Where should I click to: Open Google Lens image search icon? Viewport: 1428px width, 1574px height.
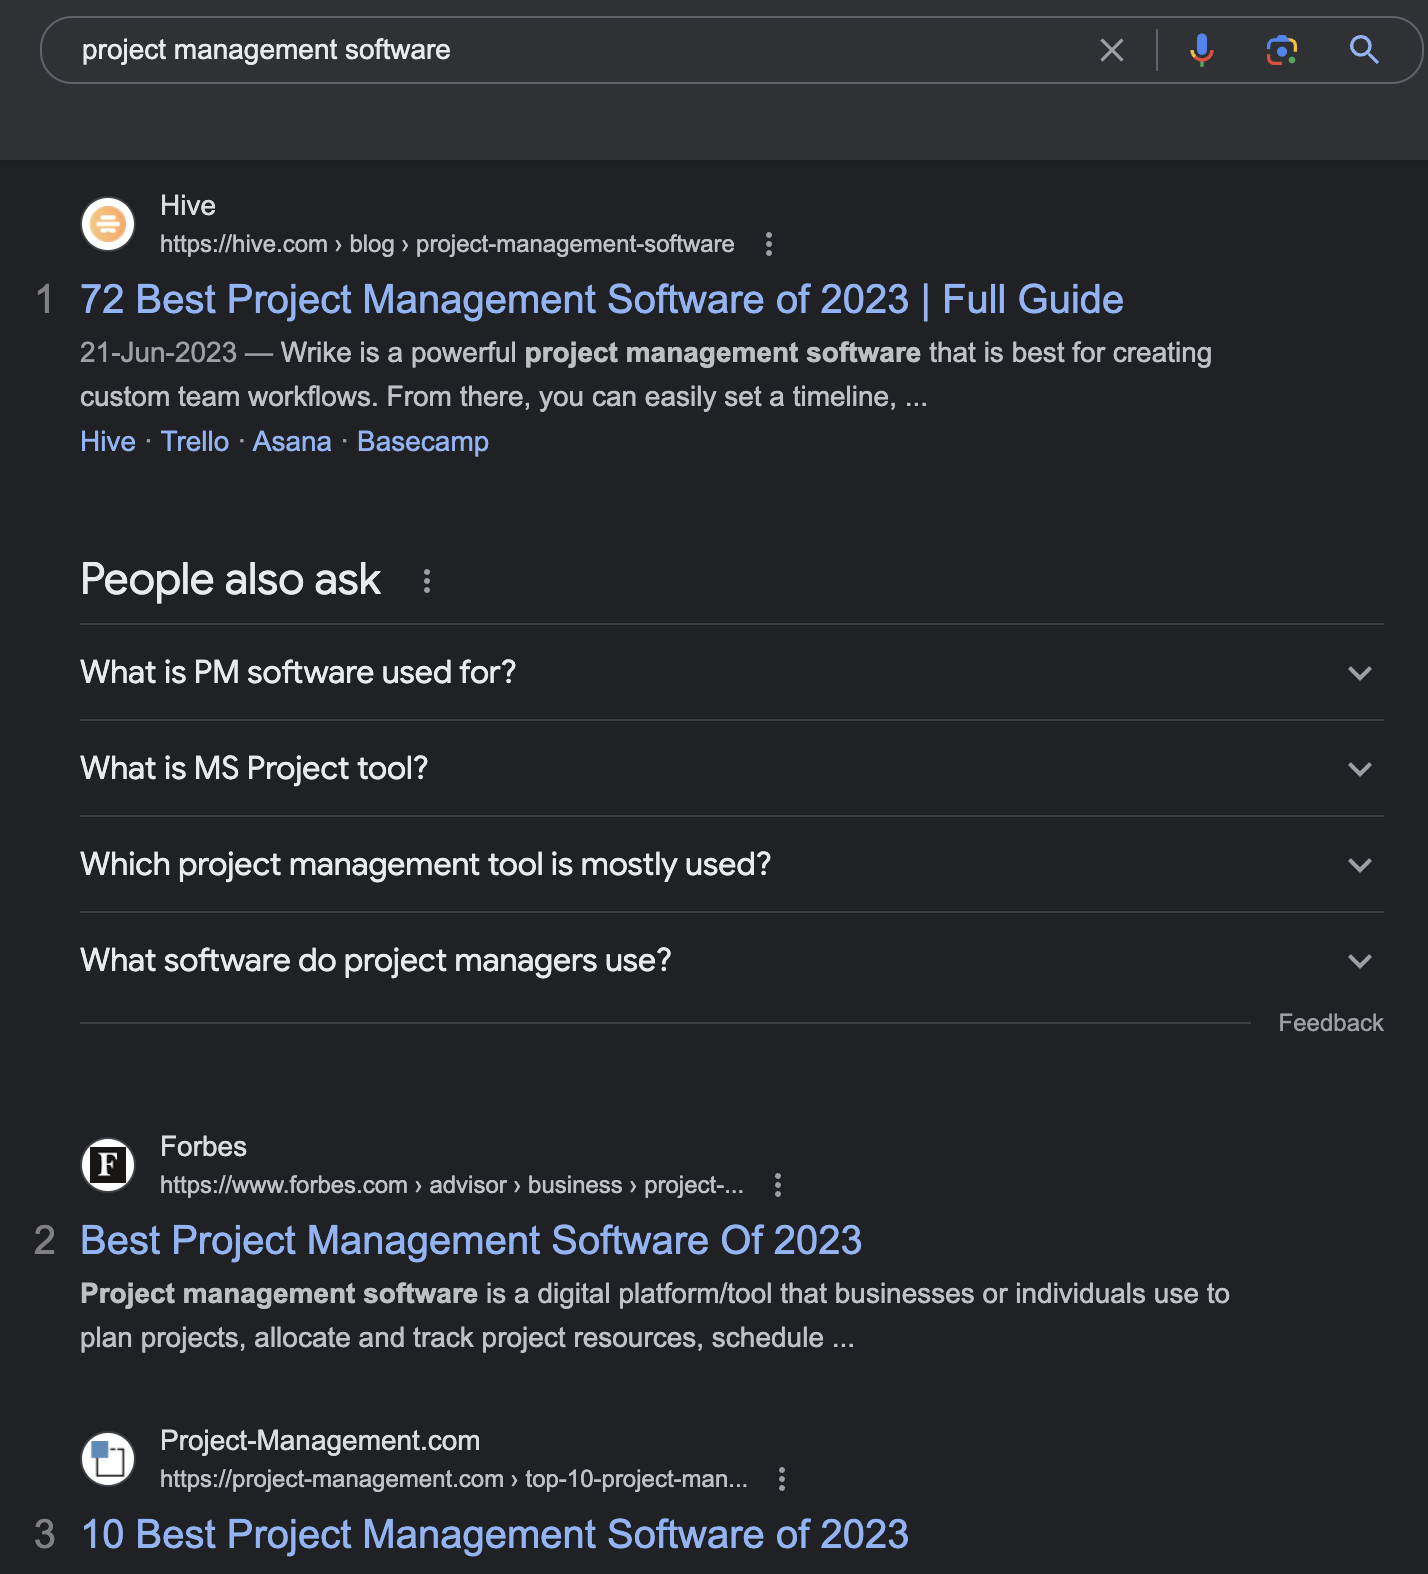[x=1282, y=50]
